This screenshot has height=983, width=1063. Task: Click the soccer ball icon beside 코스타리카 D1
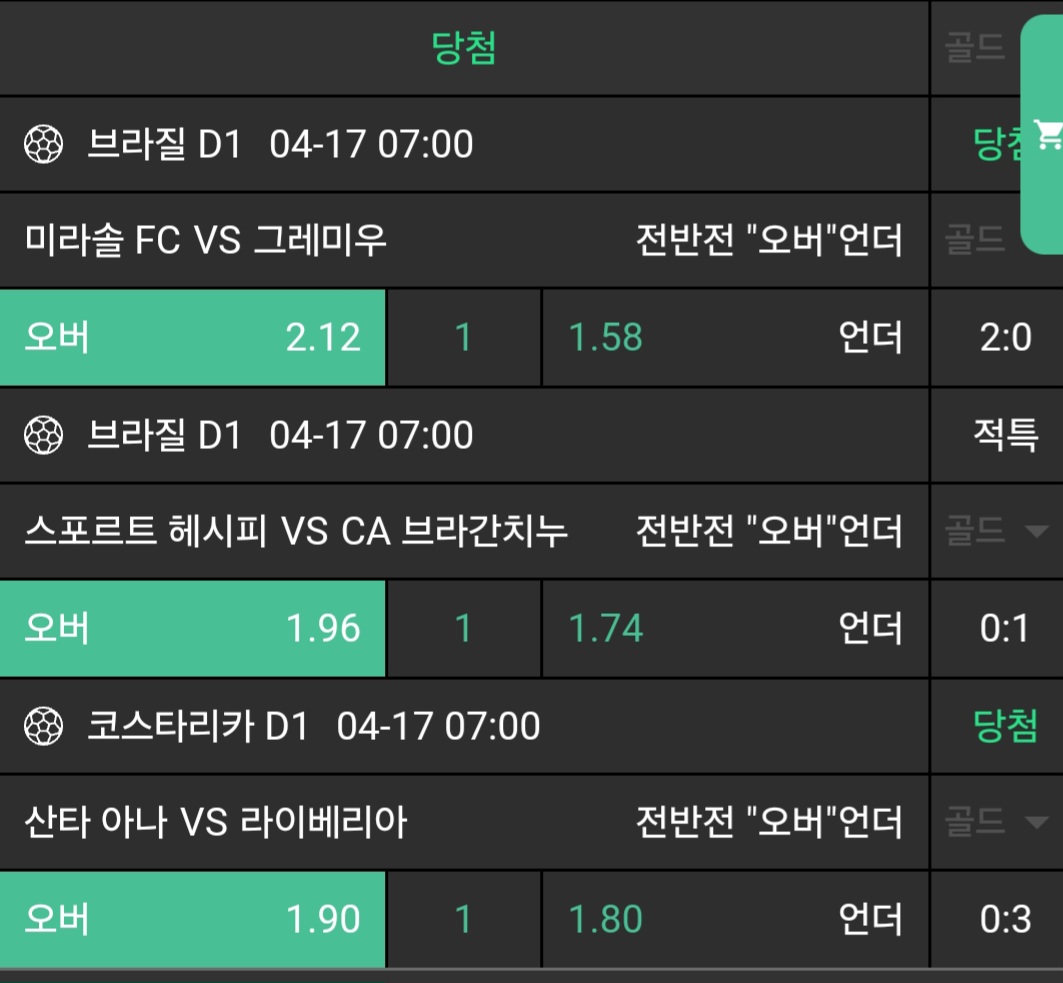[43, 727]
